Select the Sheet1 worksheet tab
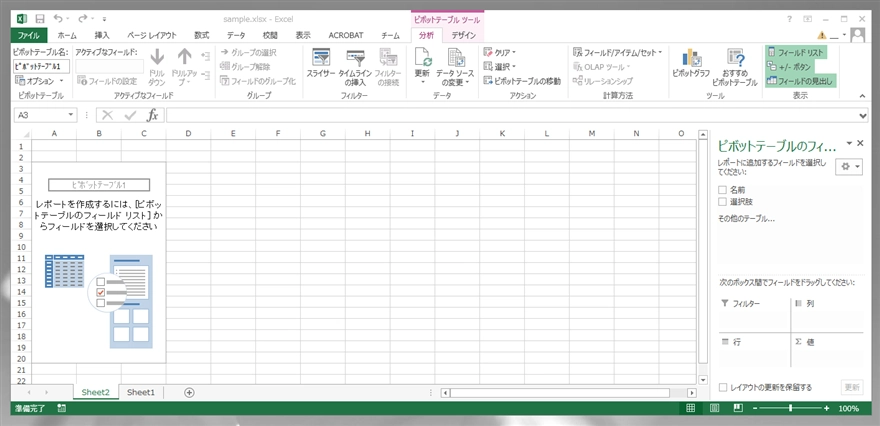The width and height of the screenshot is (880, 426). point(140,392)
